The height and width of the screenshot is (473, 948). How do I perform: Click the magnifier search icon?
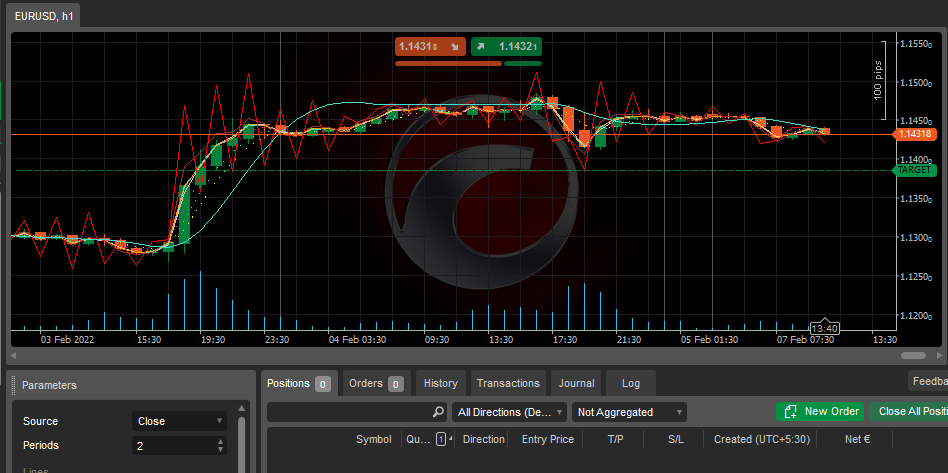(438, 412)
